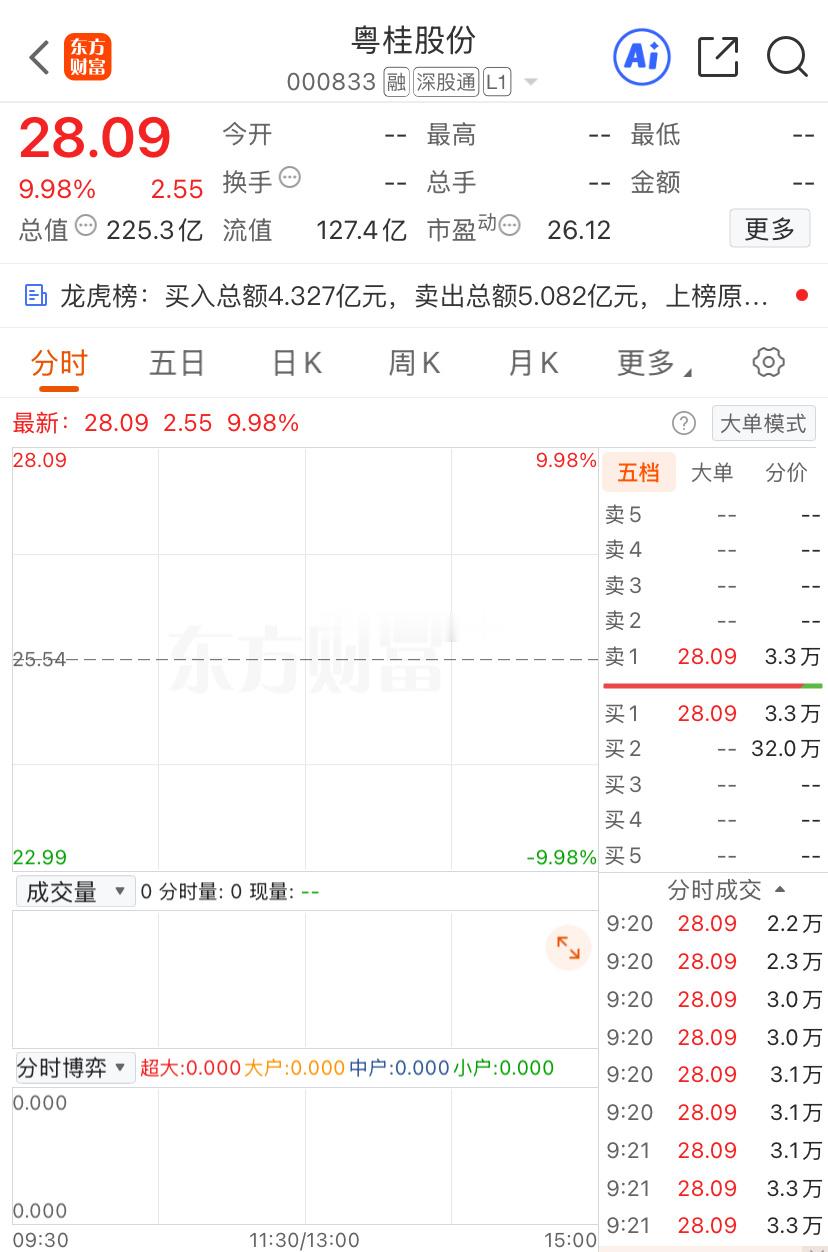Switch to 周K tab
The image size is (828, 1252).
[414, 363]
